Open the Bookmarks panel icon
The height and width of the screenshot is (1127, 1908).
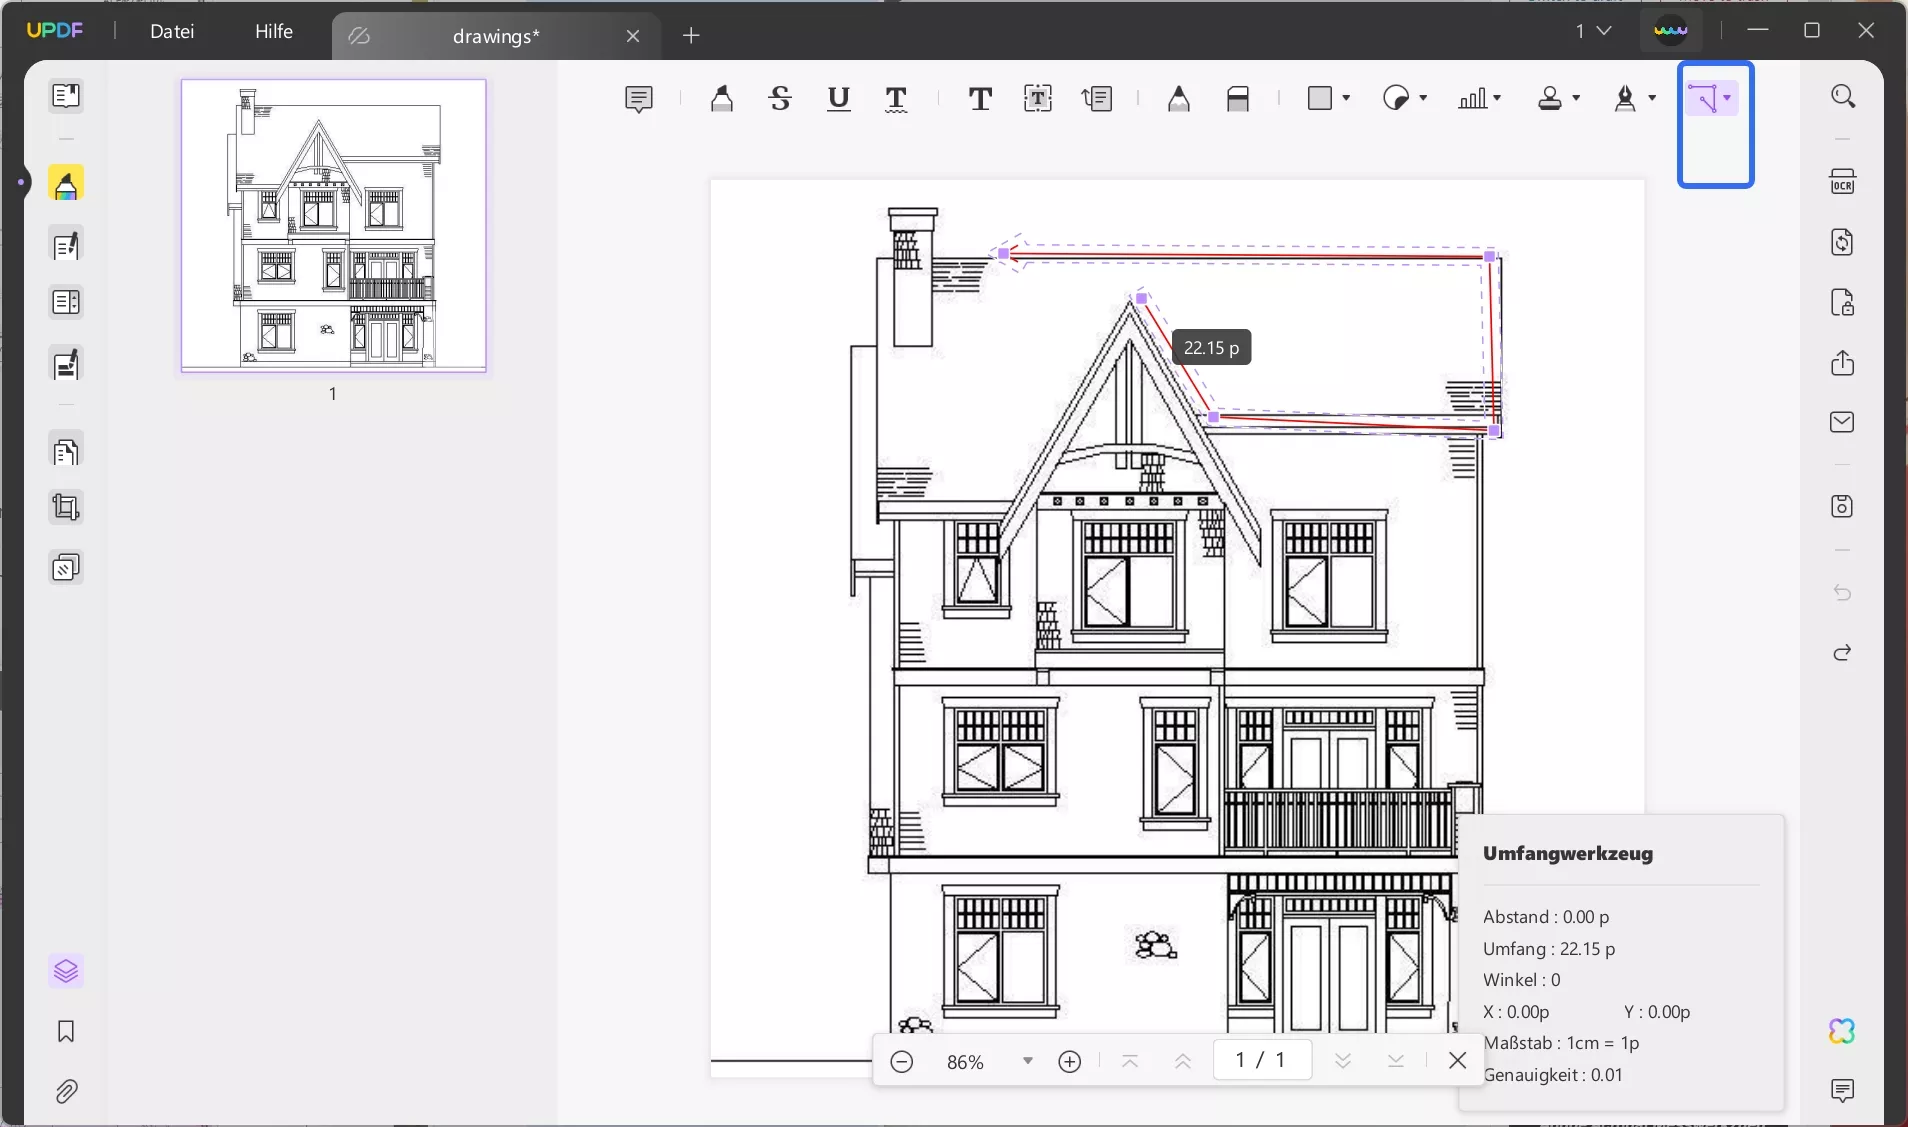66,1031
